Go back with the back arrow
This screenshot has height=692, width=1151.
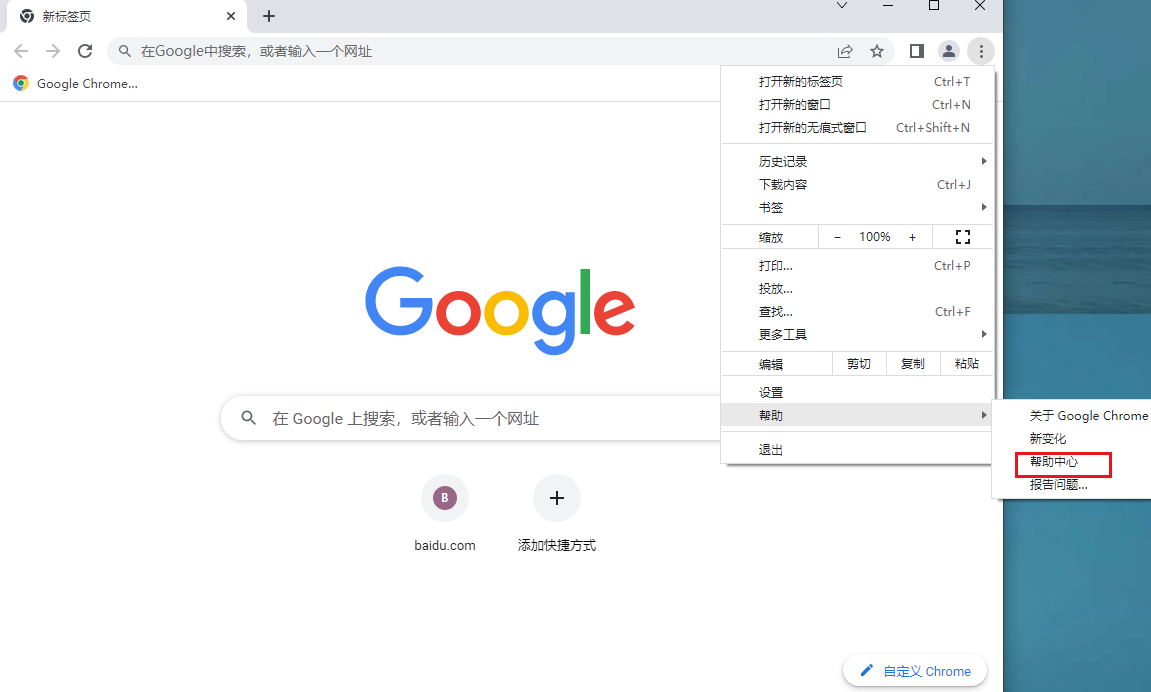21,51
